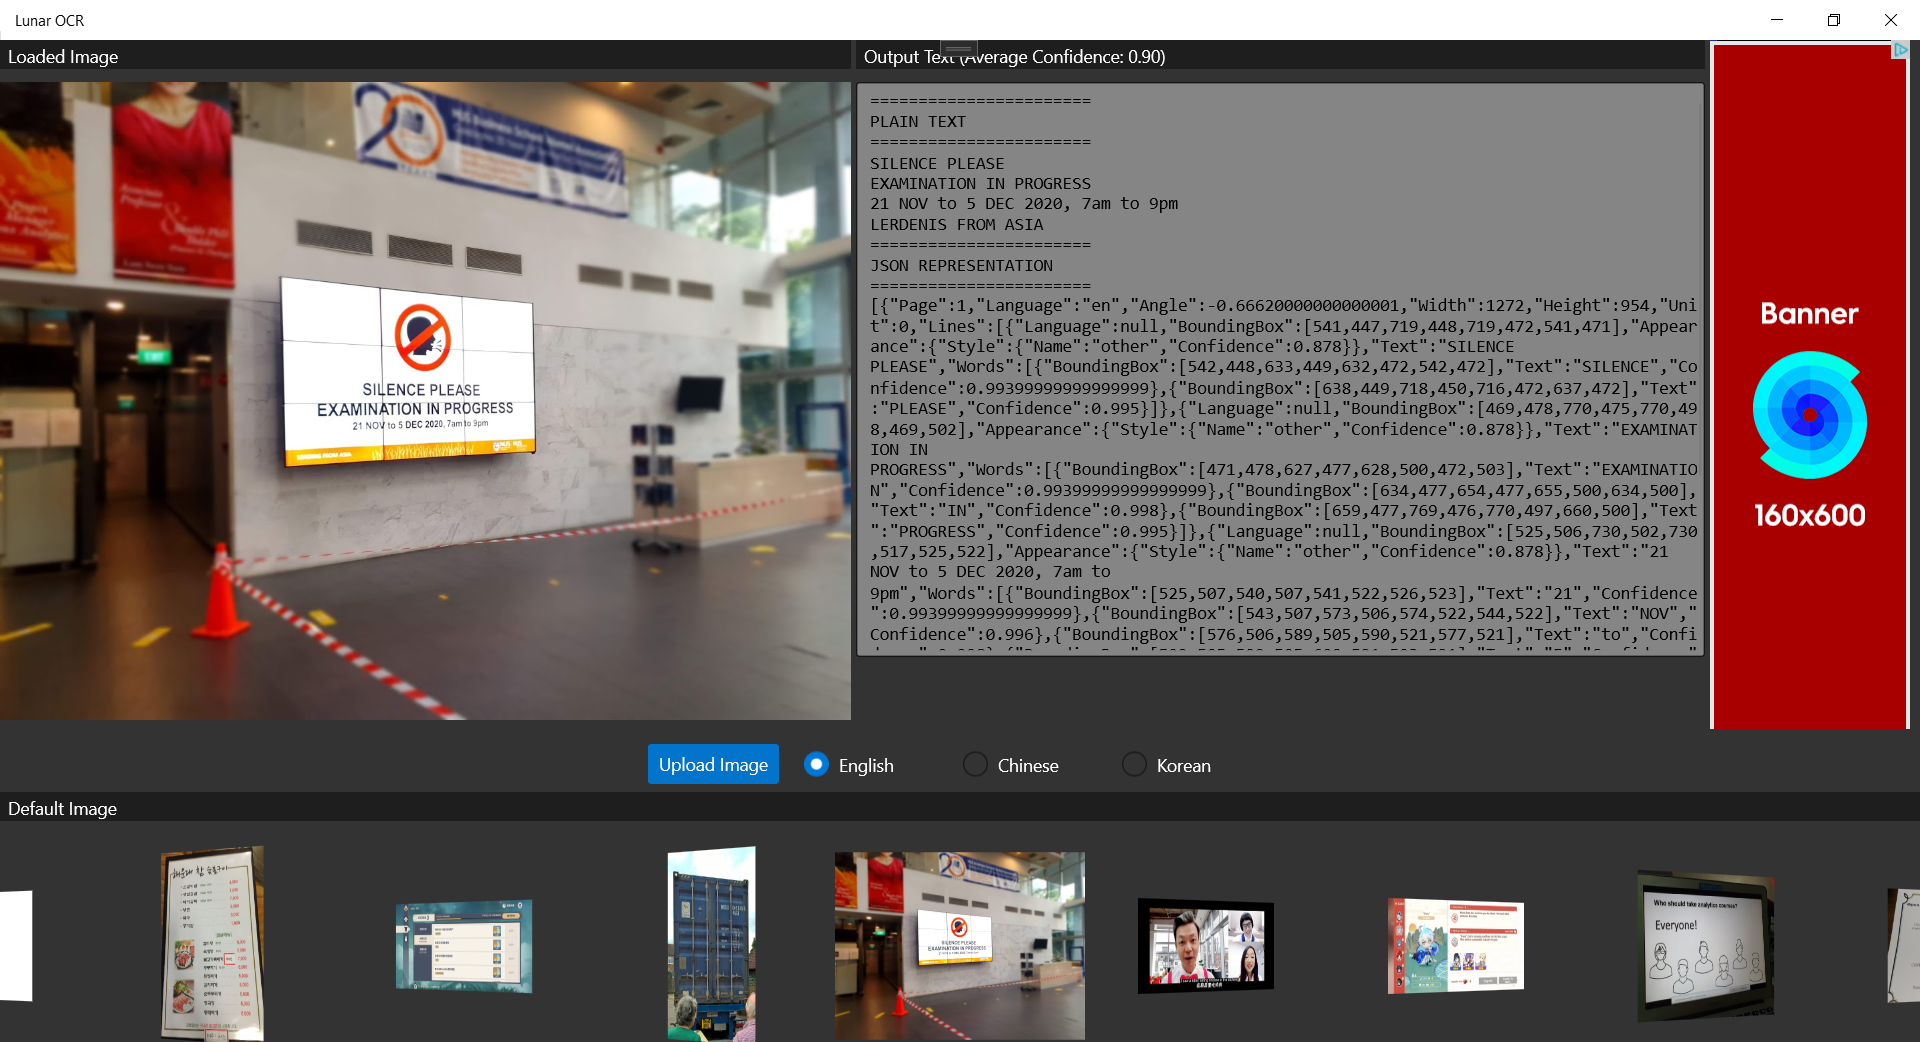Choose the examination hall sample thumbnail

tap(959, 945)
